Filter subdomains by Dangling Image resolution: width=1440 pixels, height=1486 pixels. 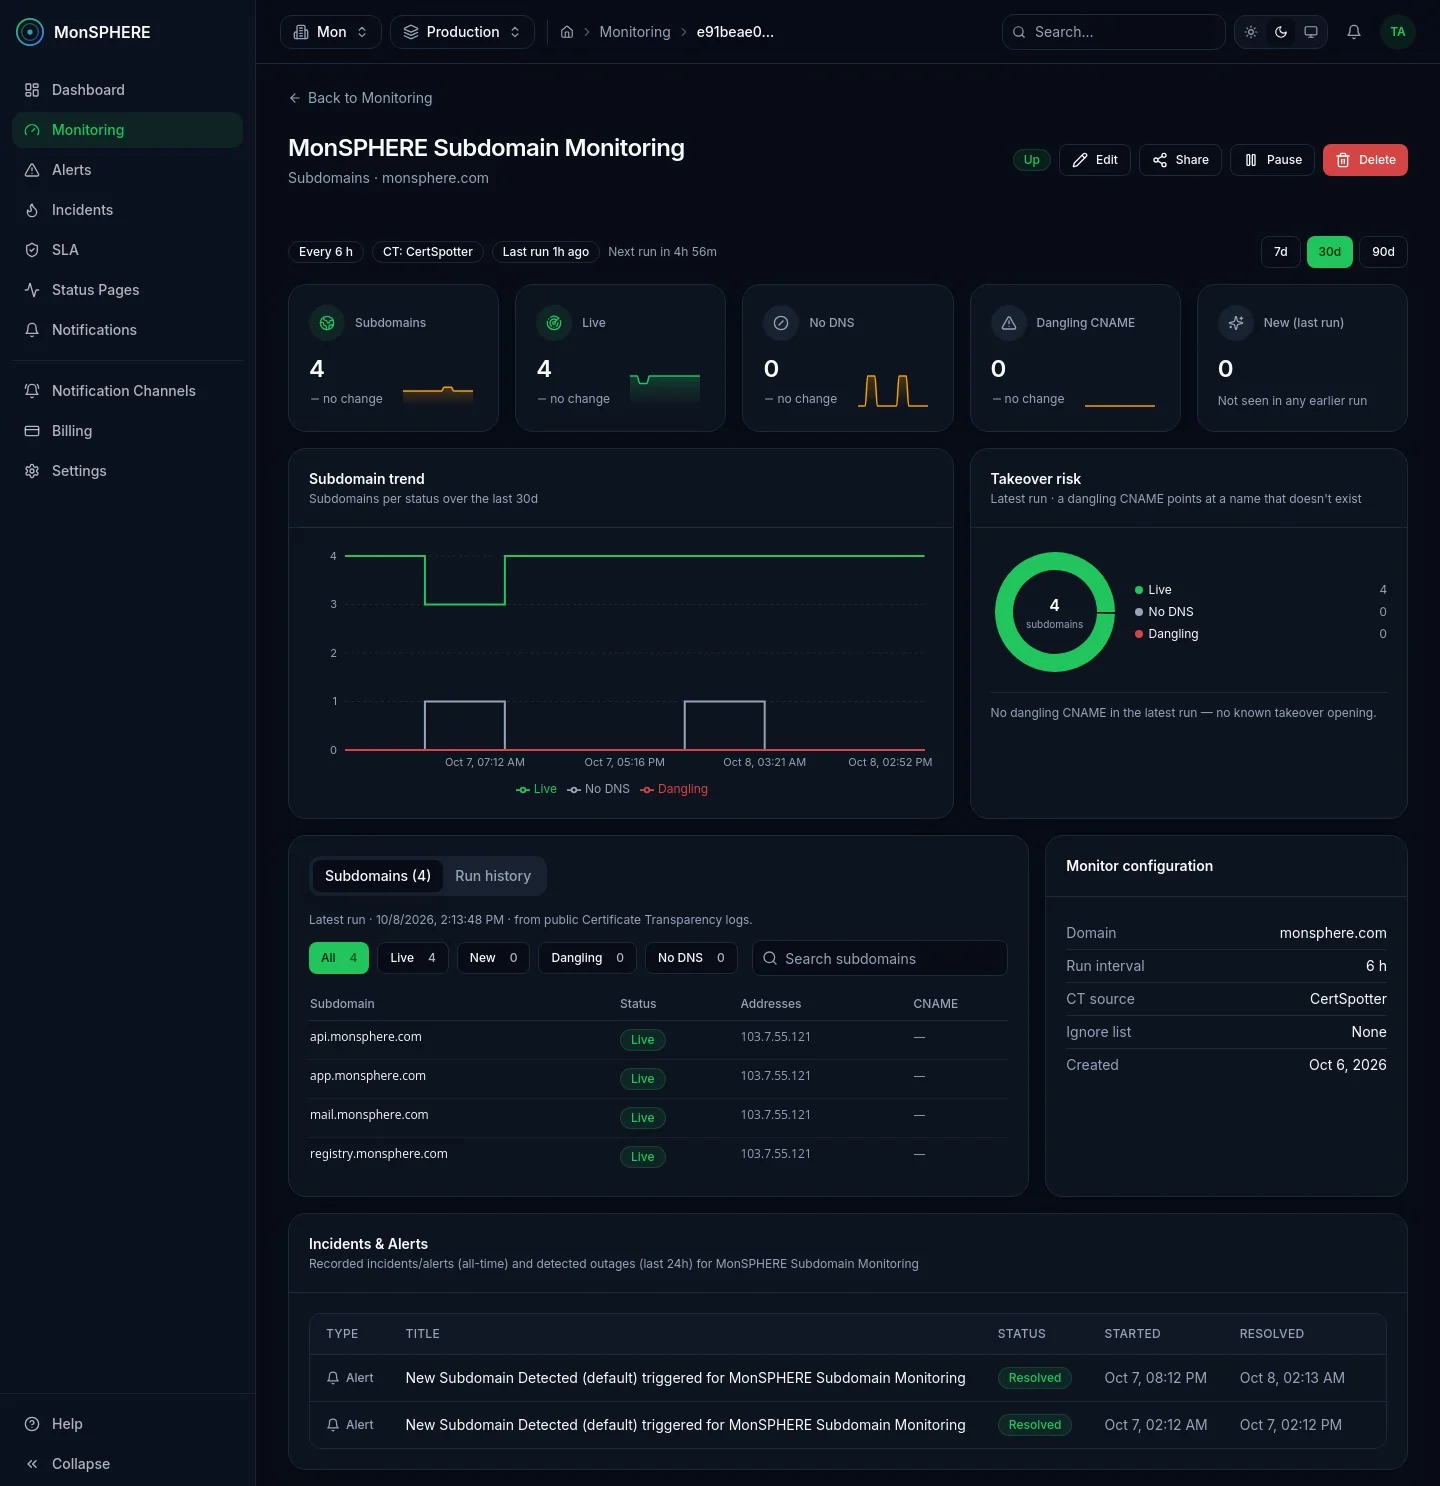click(588, 958)
